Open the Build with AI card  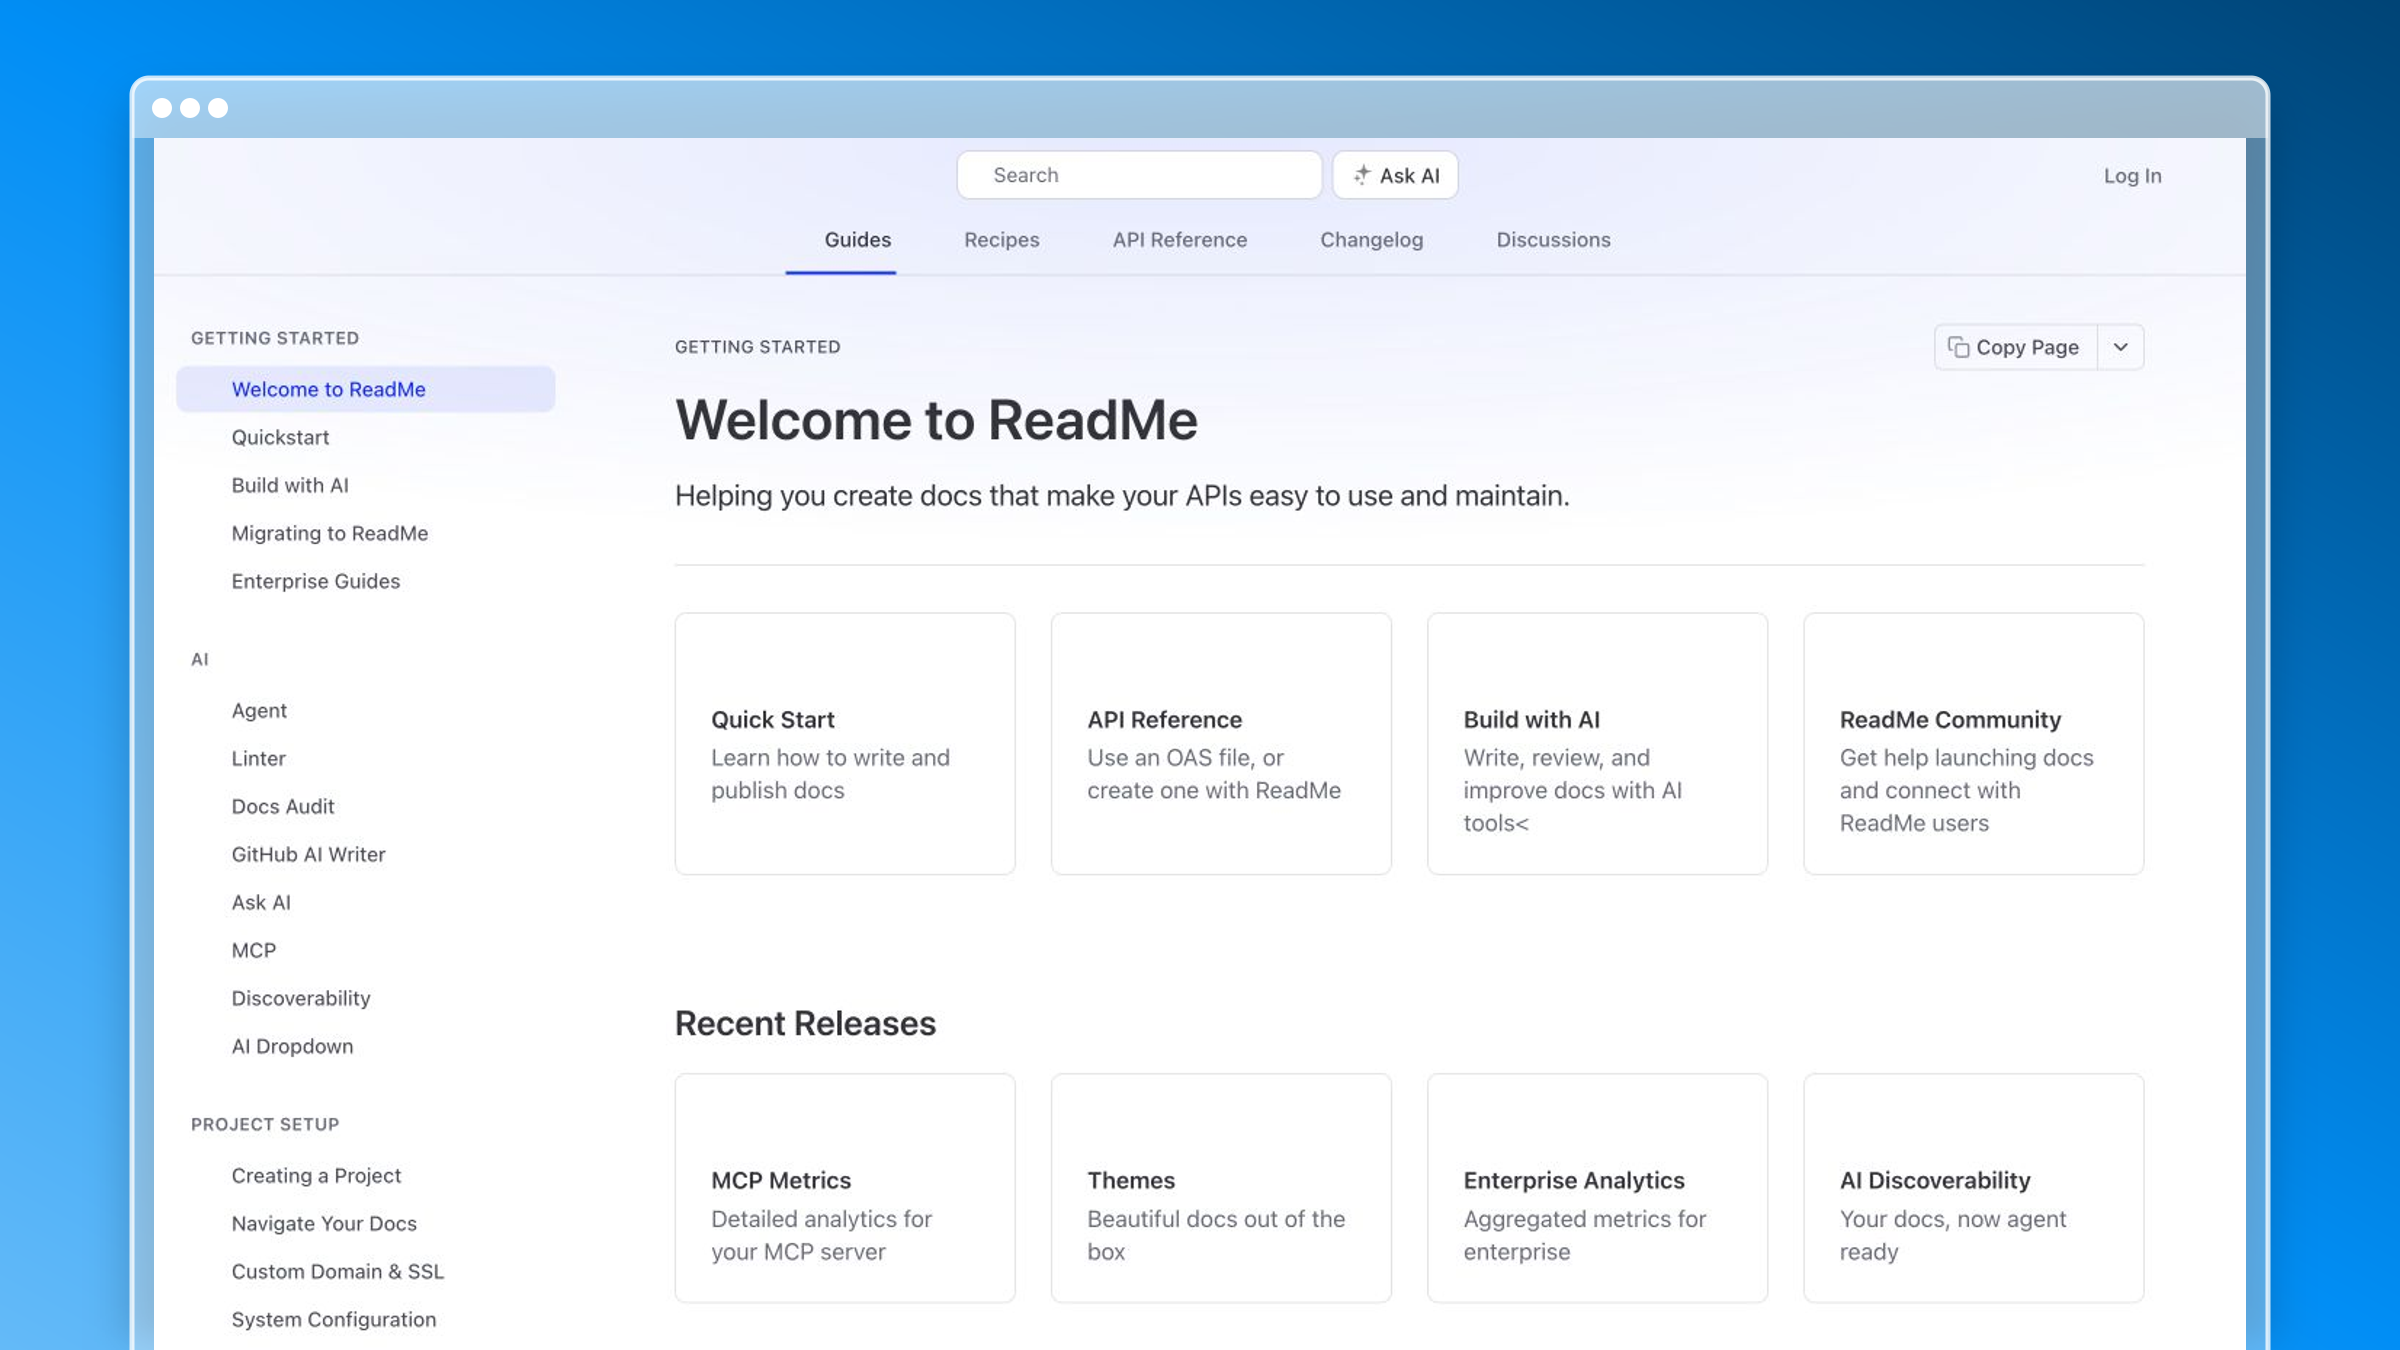coord(1597,744)
